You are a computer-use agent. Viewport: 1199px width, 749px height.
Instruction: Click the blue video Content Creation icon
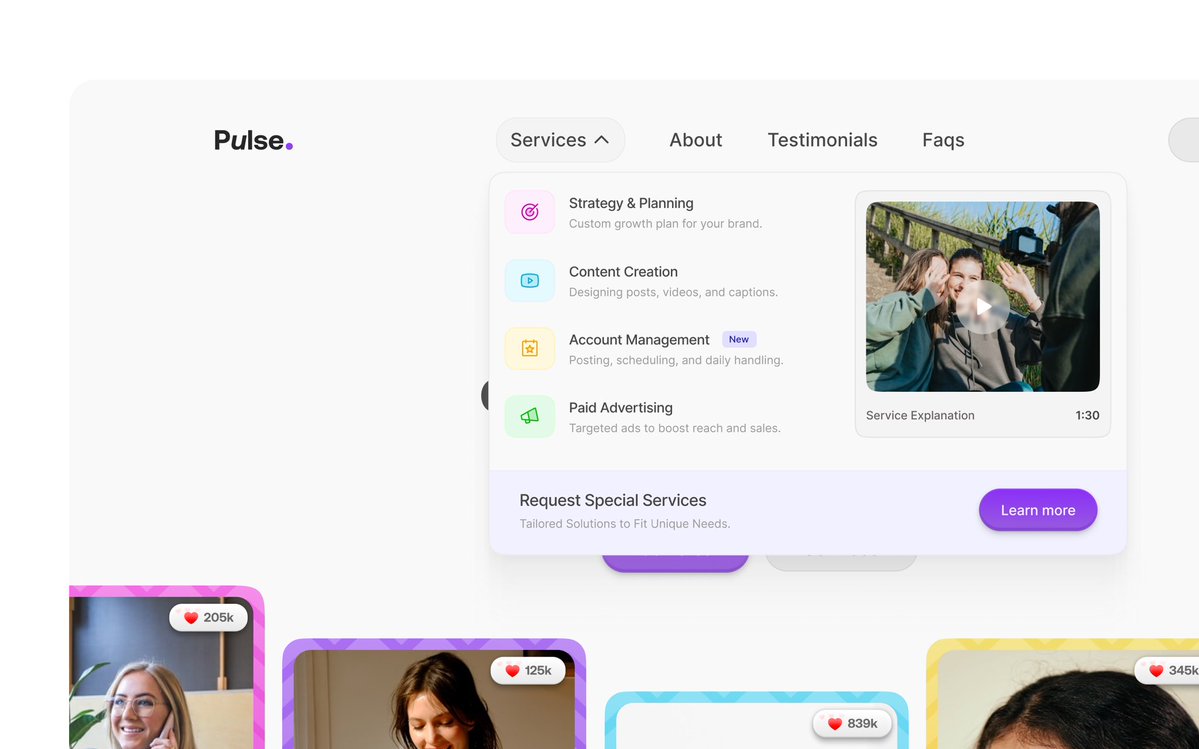tap(529, 280)
